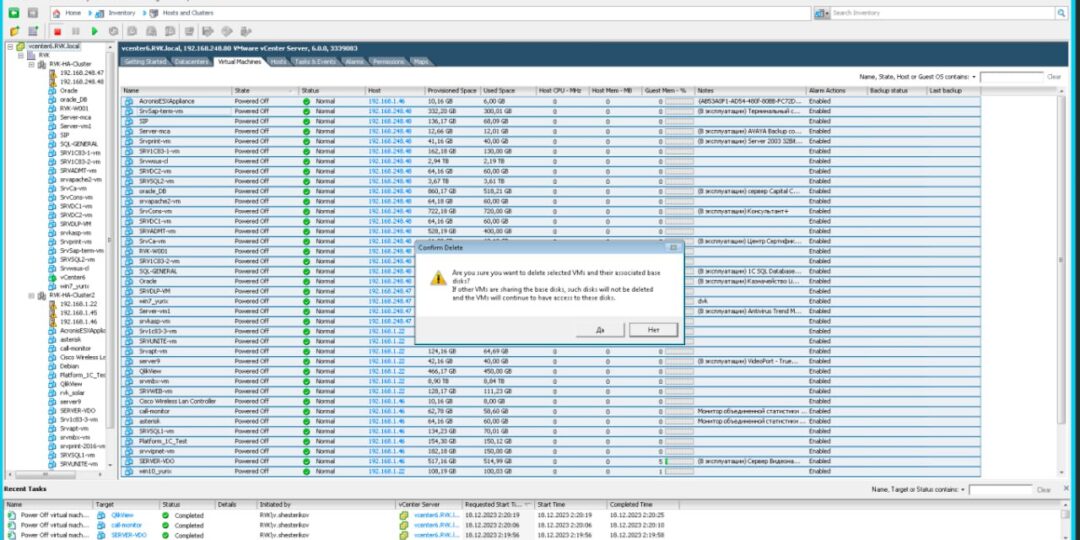Click the green Power On toolbar icon
The image size is (1080, 540).
(x=94, y=31)
